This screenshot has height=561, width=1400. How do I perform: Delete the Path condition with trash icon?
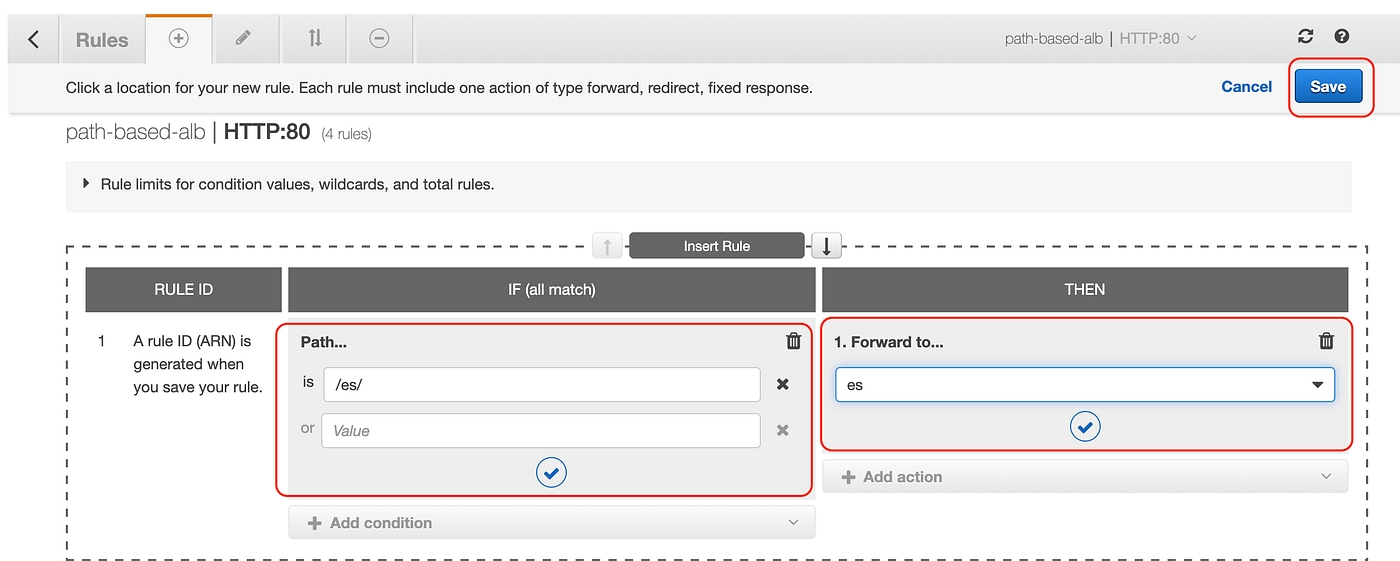point(793,341)
